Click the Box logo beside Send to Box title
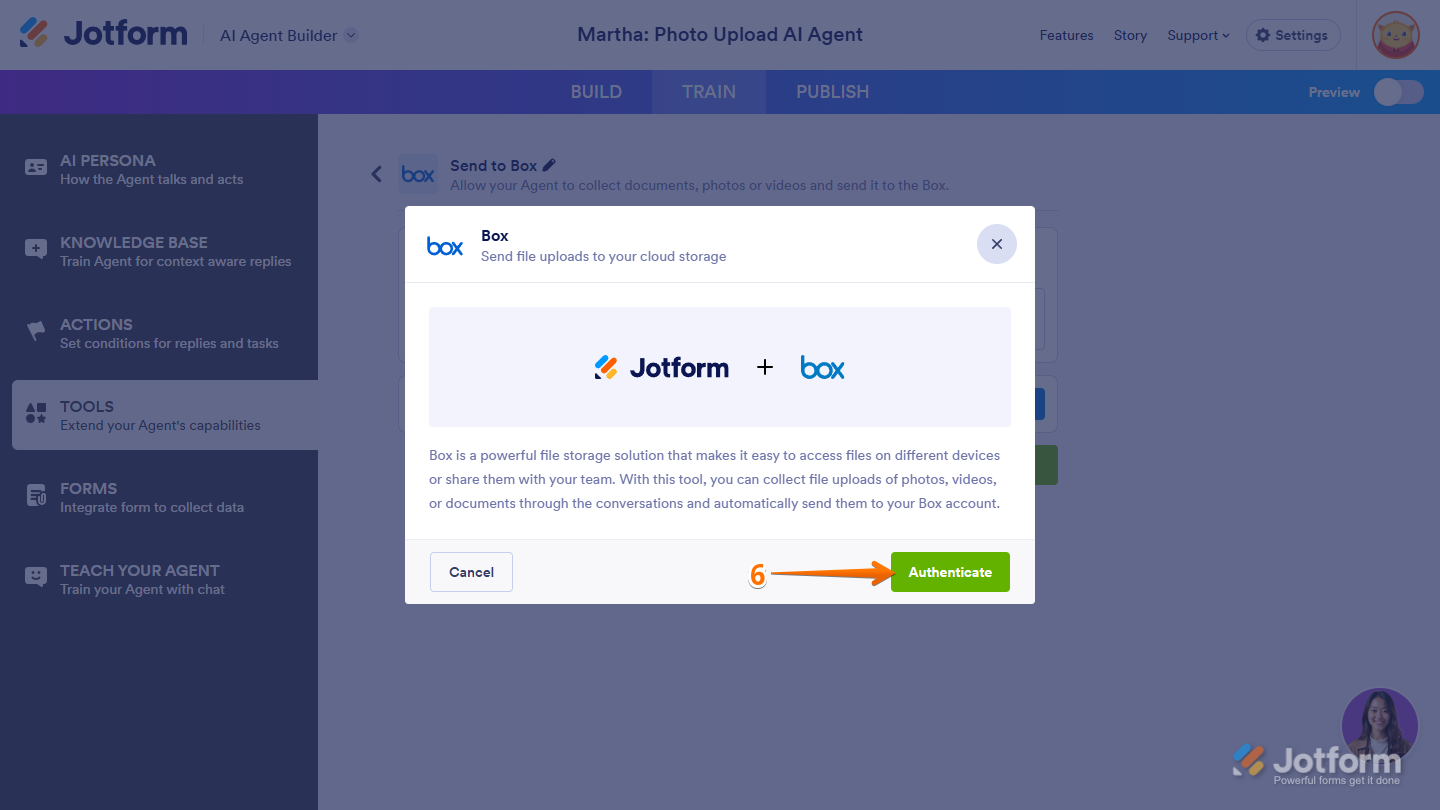 (417, 174)
